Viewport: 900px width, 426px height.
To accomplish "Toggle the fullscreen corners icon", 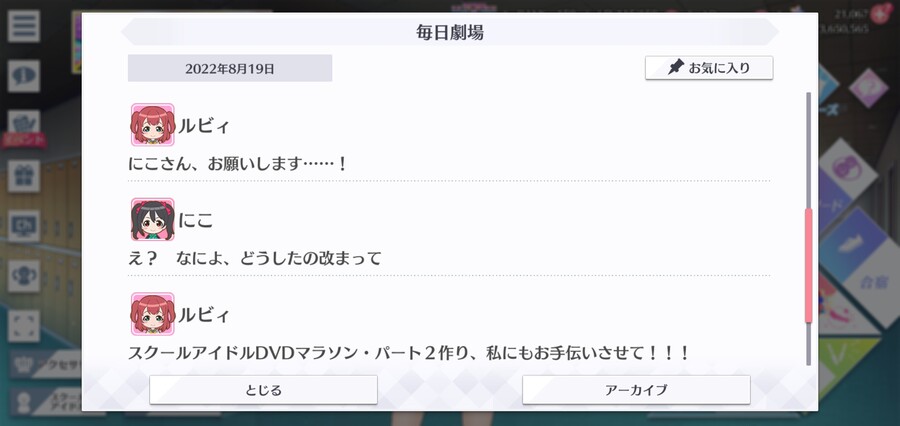I will click(24, 326).
